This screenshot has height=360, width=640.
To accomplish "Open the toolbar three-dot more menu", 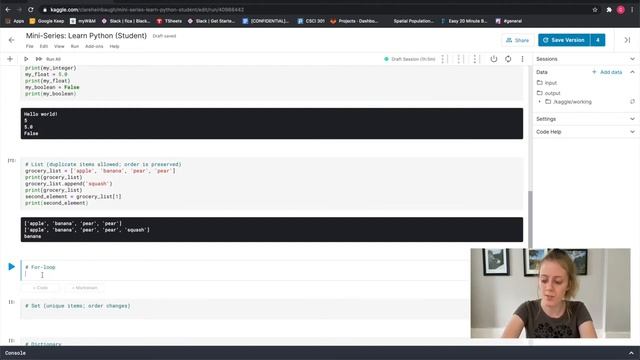I will click(x=522, y=59).
